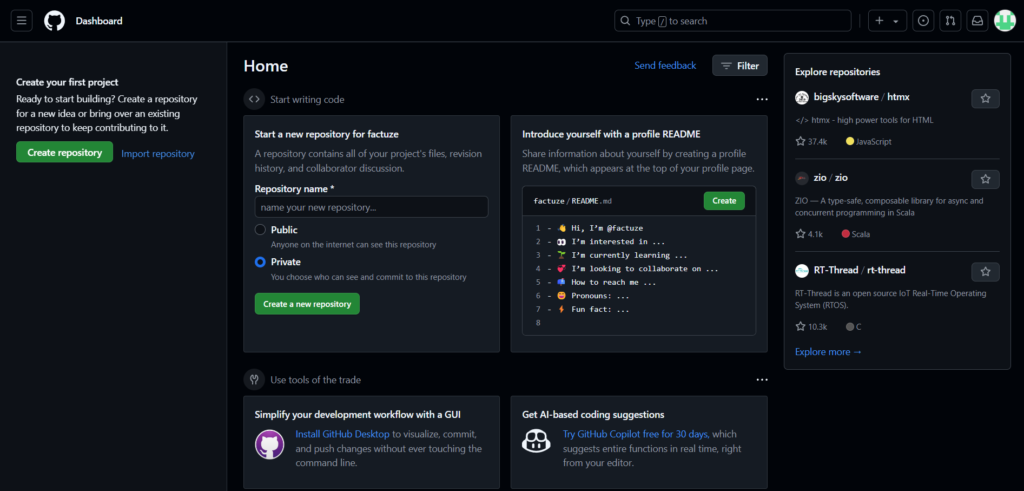Viewport: 1024px width, 491px height.
Task: Star the bigskysoftware/htmx repository
Action: click(x=985, y=98)
